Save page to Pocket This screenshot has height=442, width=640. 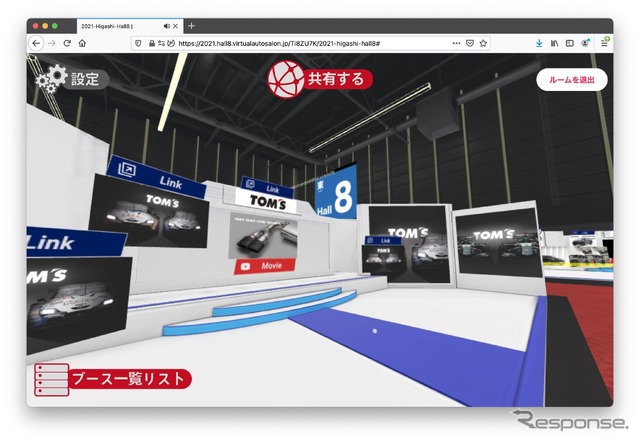coord(470,43)
